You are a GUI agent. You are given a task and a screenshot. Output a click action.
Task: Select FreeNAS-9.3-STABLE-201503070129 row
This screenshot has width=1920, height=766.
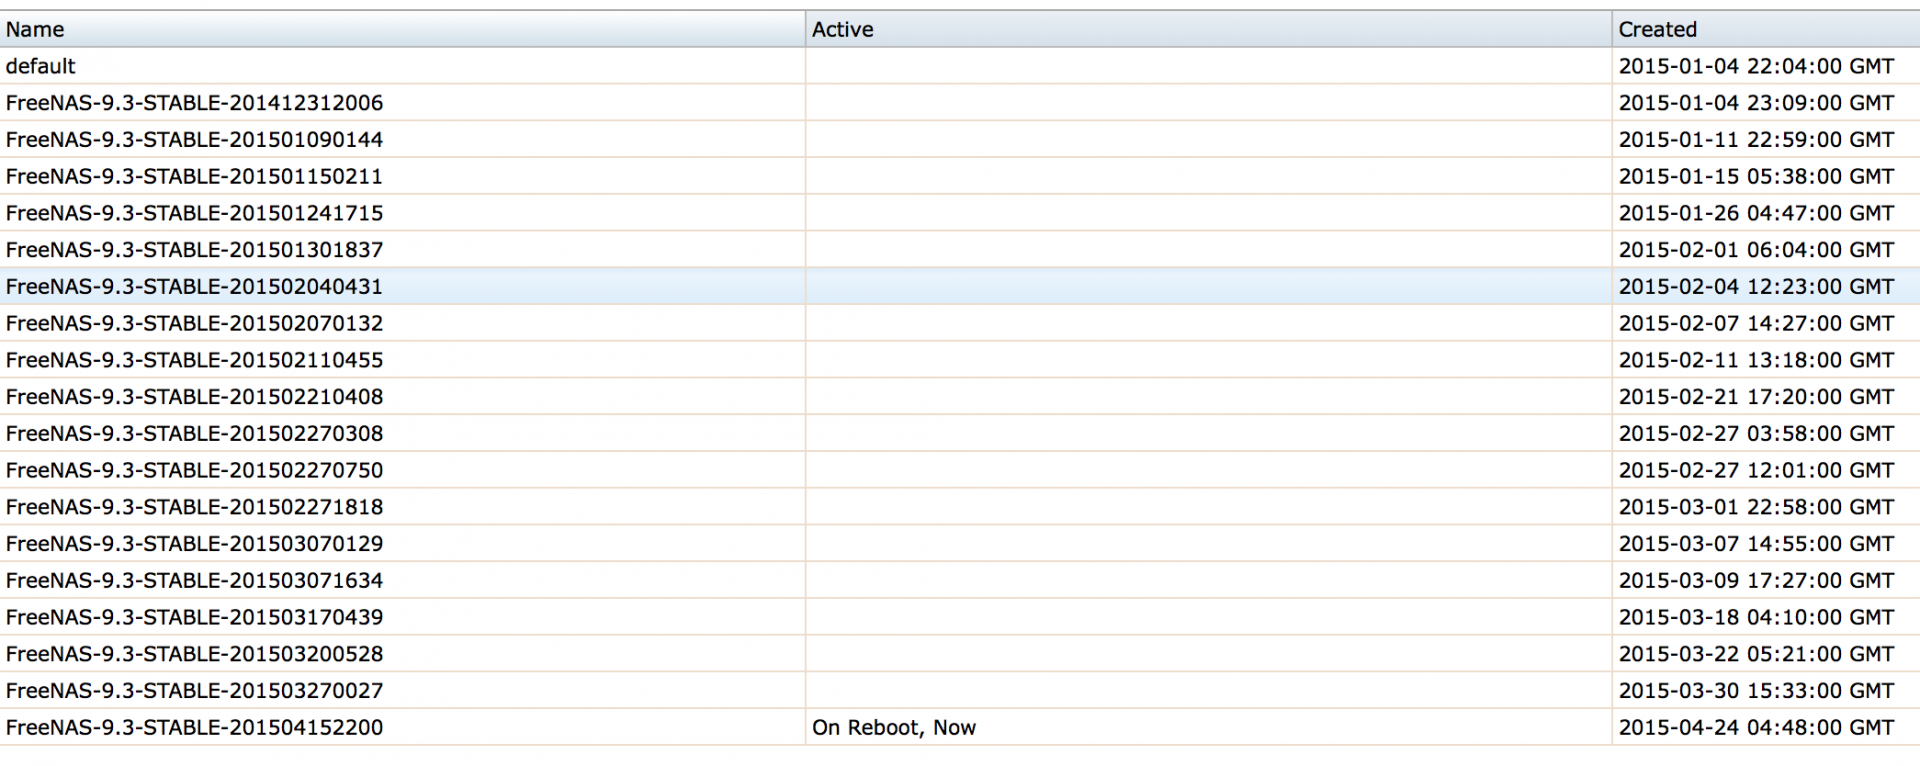(960, 544)
